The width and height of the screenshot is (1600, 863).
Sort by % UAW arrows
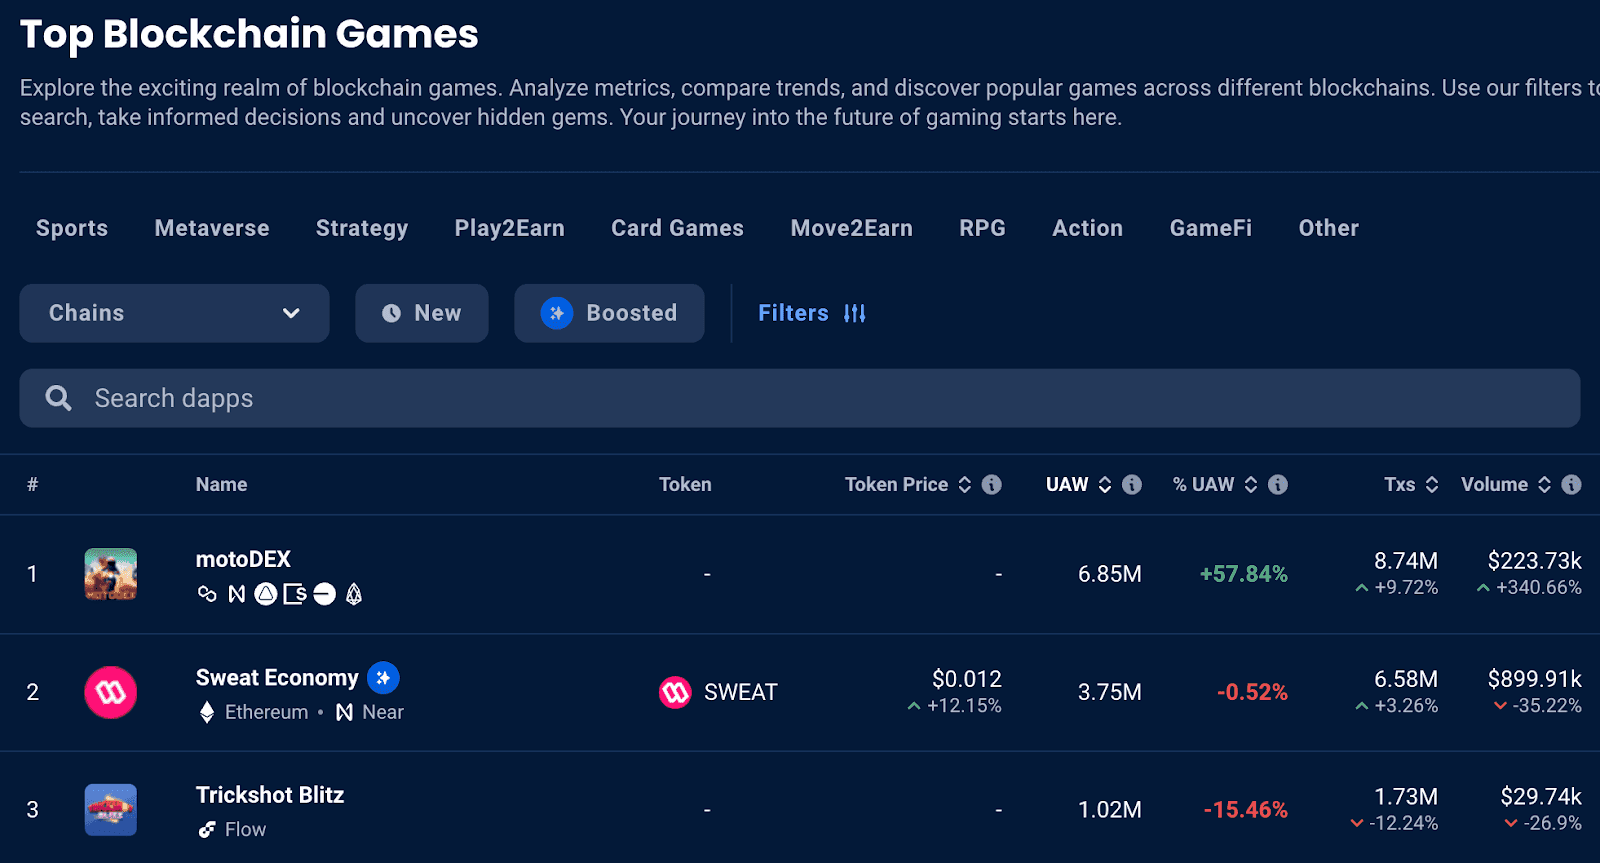click(1251, 484)
